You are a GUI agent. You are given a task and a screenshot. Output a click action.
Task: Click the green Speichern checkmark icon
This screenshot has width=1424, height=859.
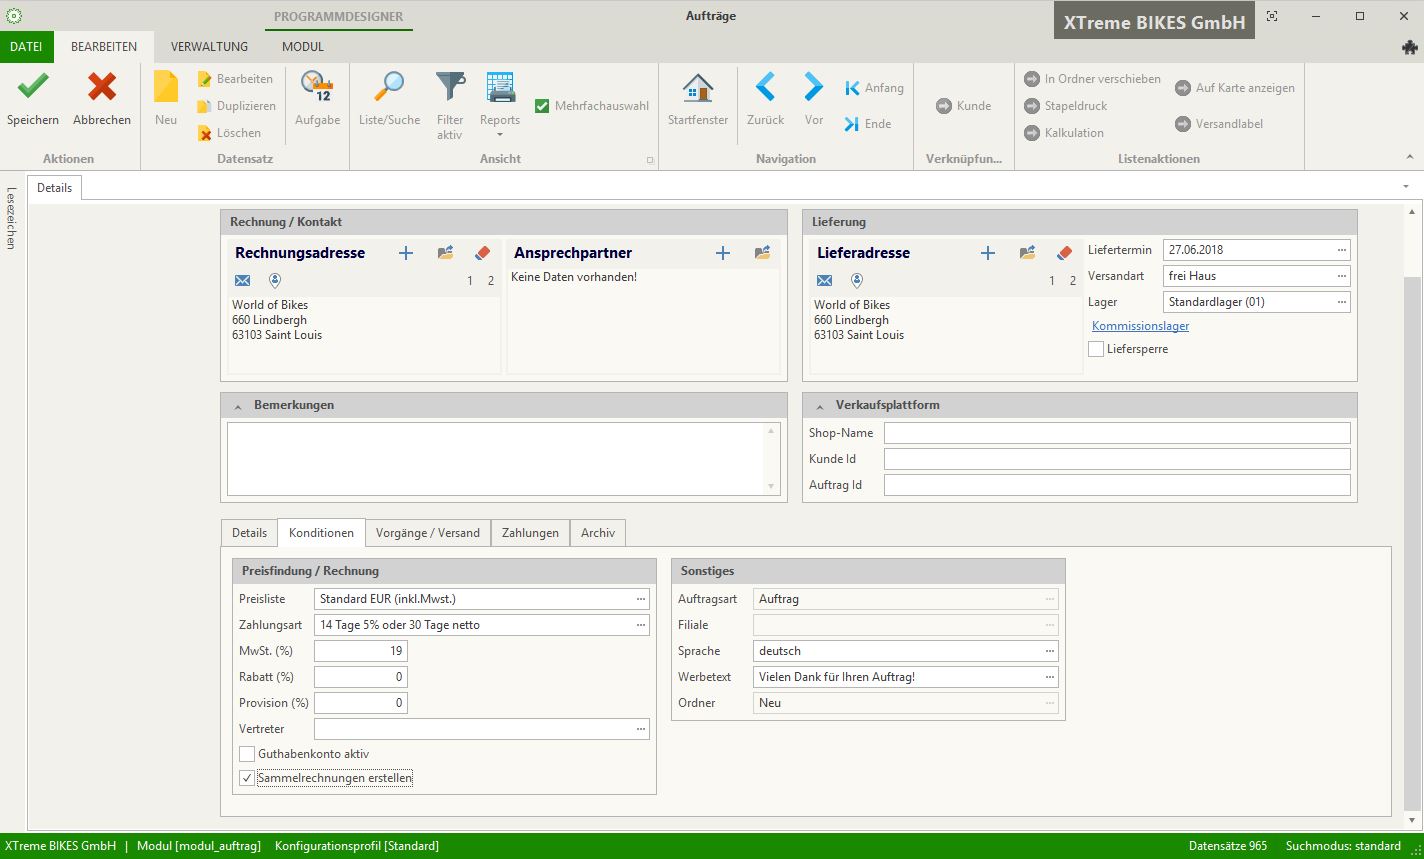(33, 88)
